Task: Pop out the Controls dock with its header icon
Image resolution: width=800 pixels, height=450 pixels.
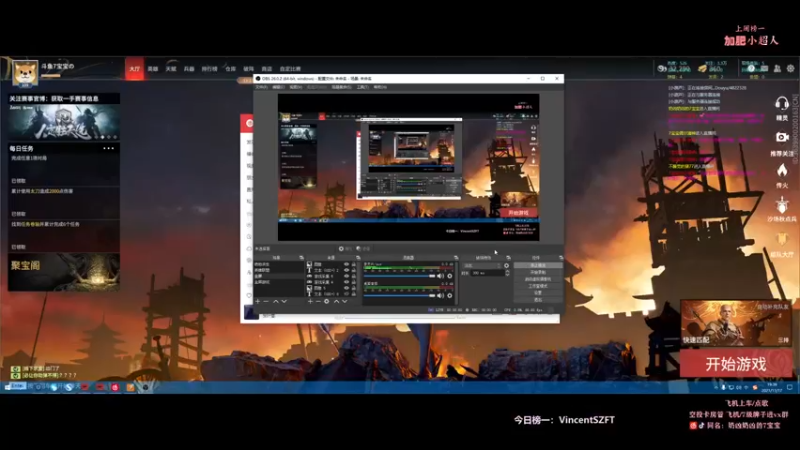Action: 561,258
